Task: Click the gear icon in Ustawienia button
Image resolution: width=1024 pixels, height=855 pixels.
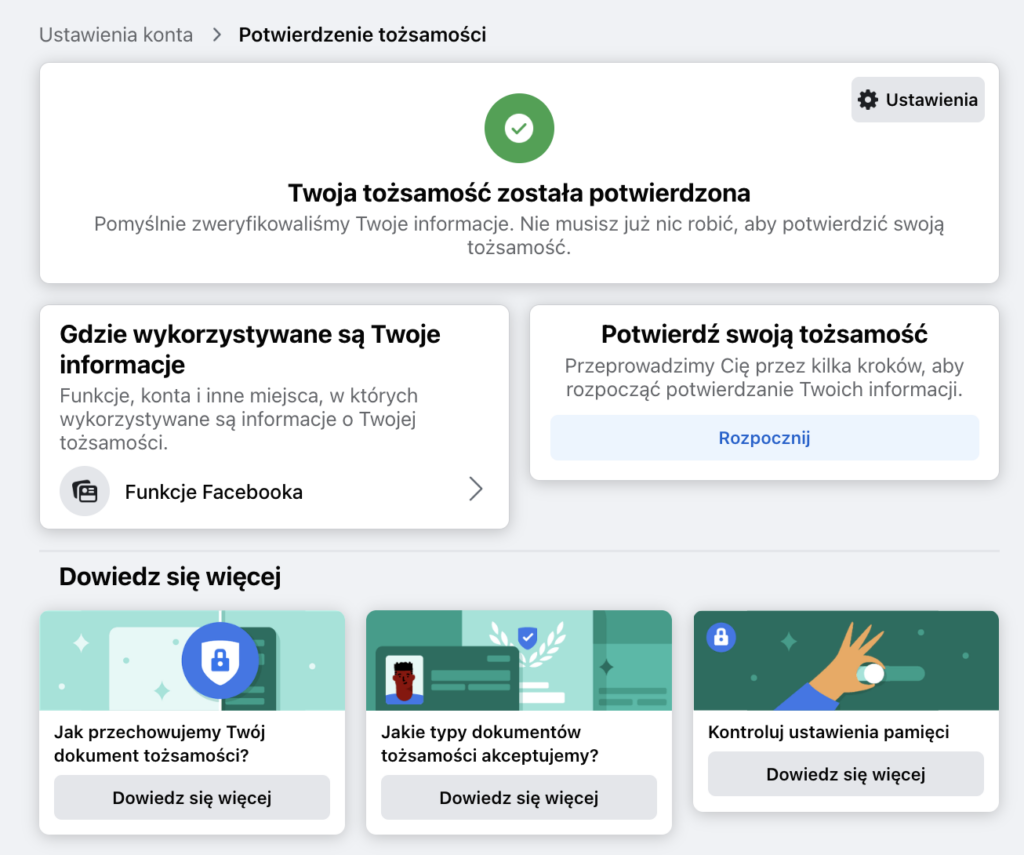Action: coord(868,100)
